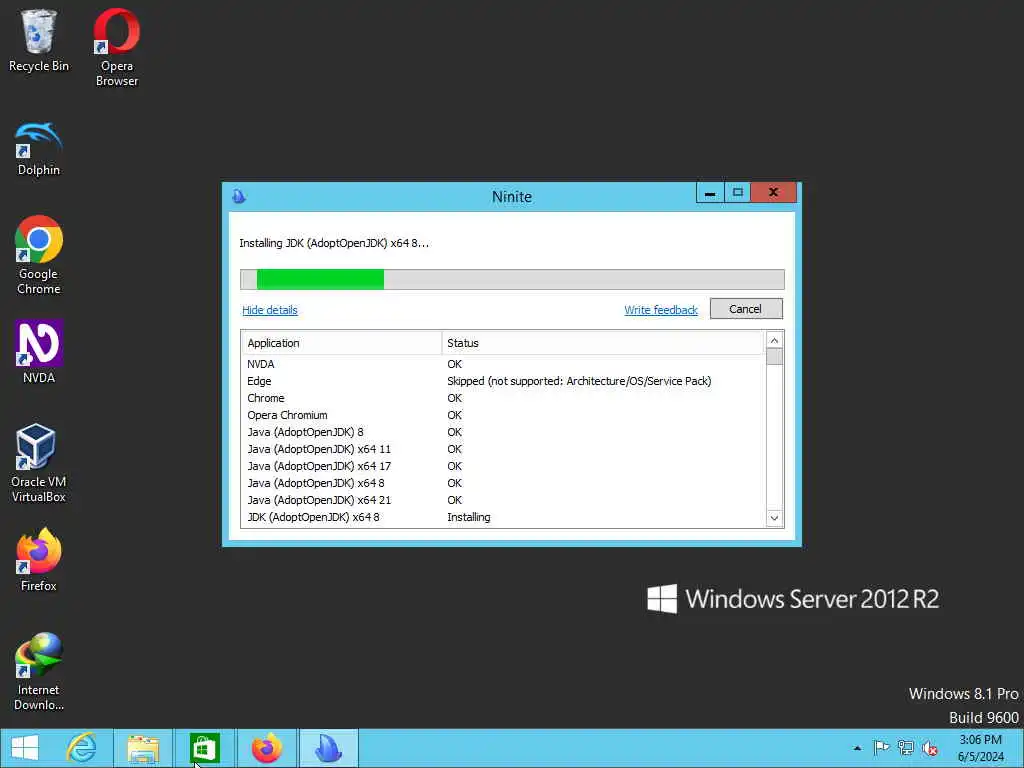1024x768 pixels.
Task: Click the Application column header
Action: coord(342,343)
